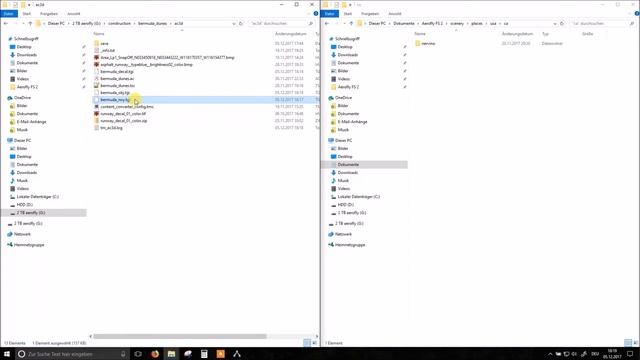
Task: Select the runway_decal_01_color.zip archive
Action: [124, 120]
